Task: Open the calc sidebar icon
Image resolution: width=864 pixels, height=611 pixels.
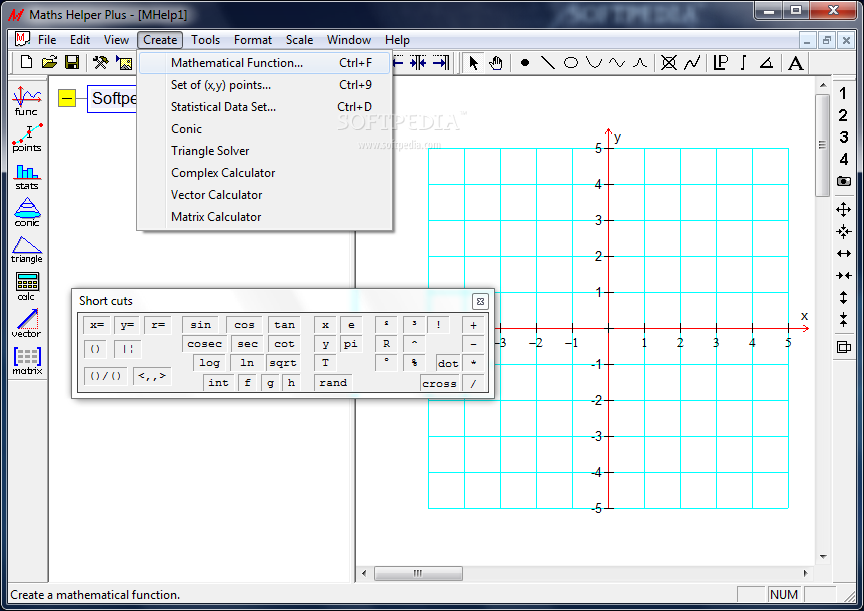Action: click(x=26, y=286)
